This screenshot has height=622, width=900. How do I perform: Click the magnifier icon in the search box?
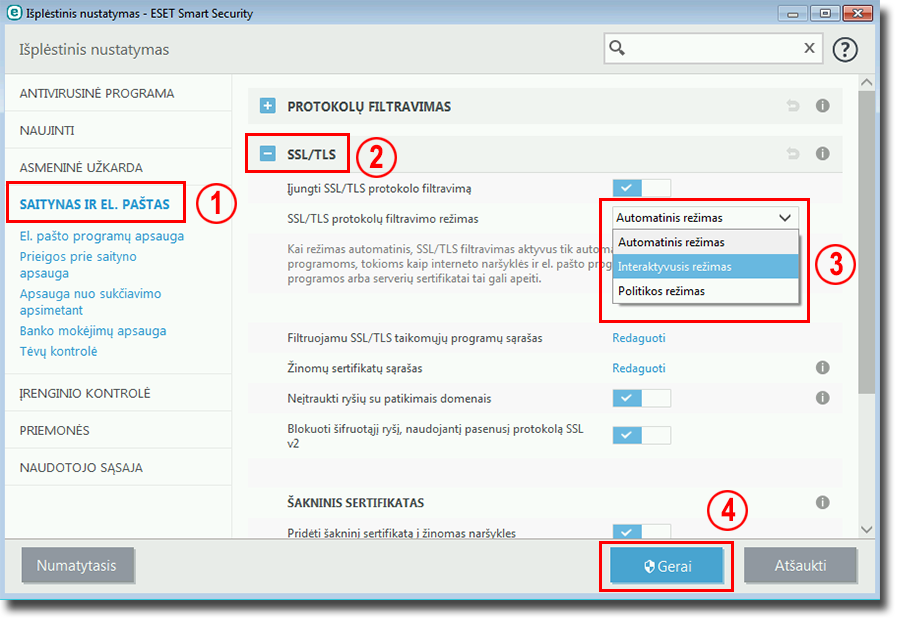click(x=617, y=48)
